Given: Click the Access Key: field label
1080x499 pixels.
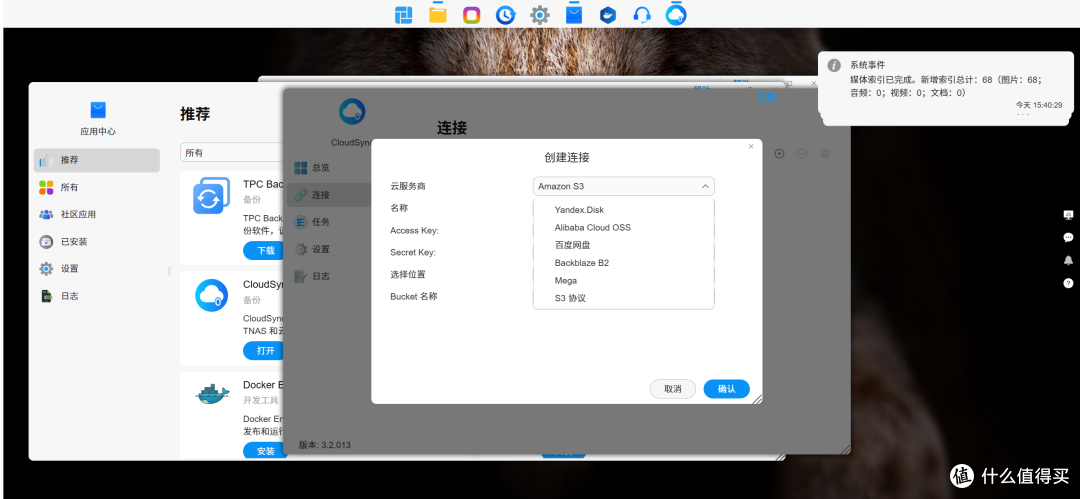Looking at the screenshot, I should click(x=415, y=230).
